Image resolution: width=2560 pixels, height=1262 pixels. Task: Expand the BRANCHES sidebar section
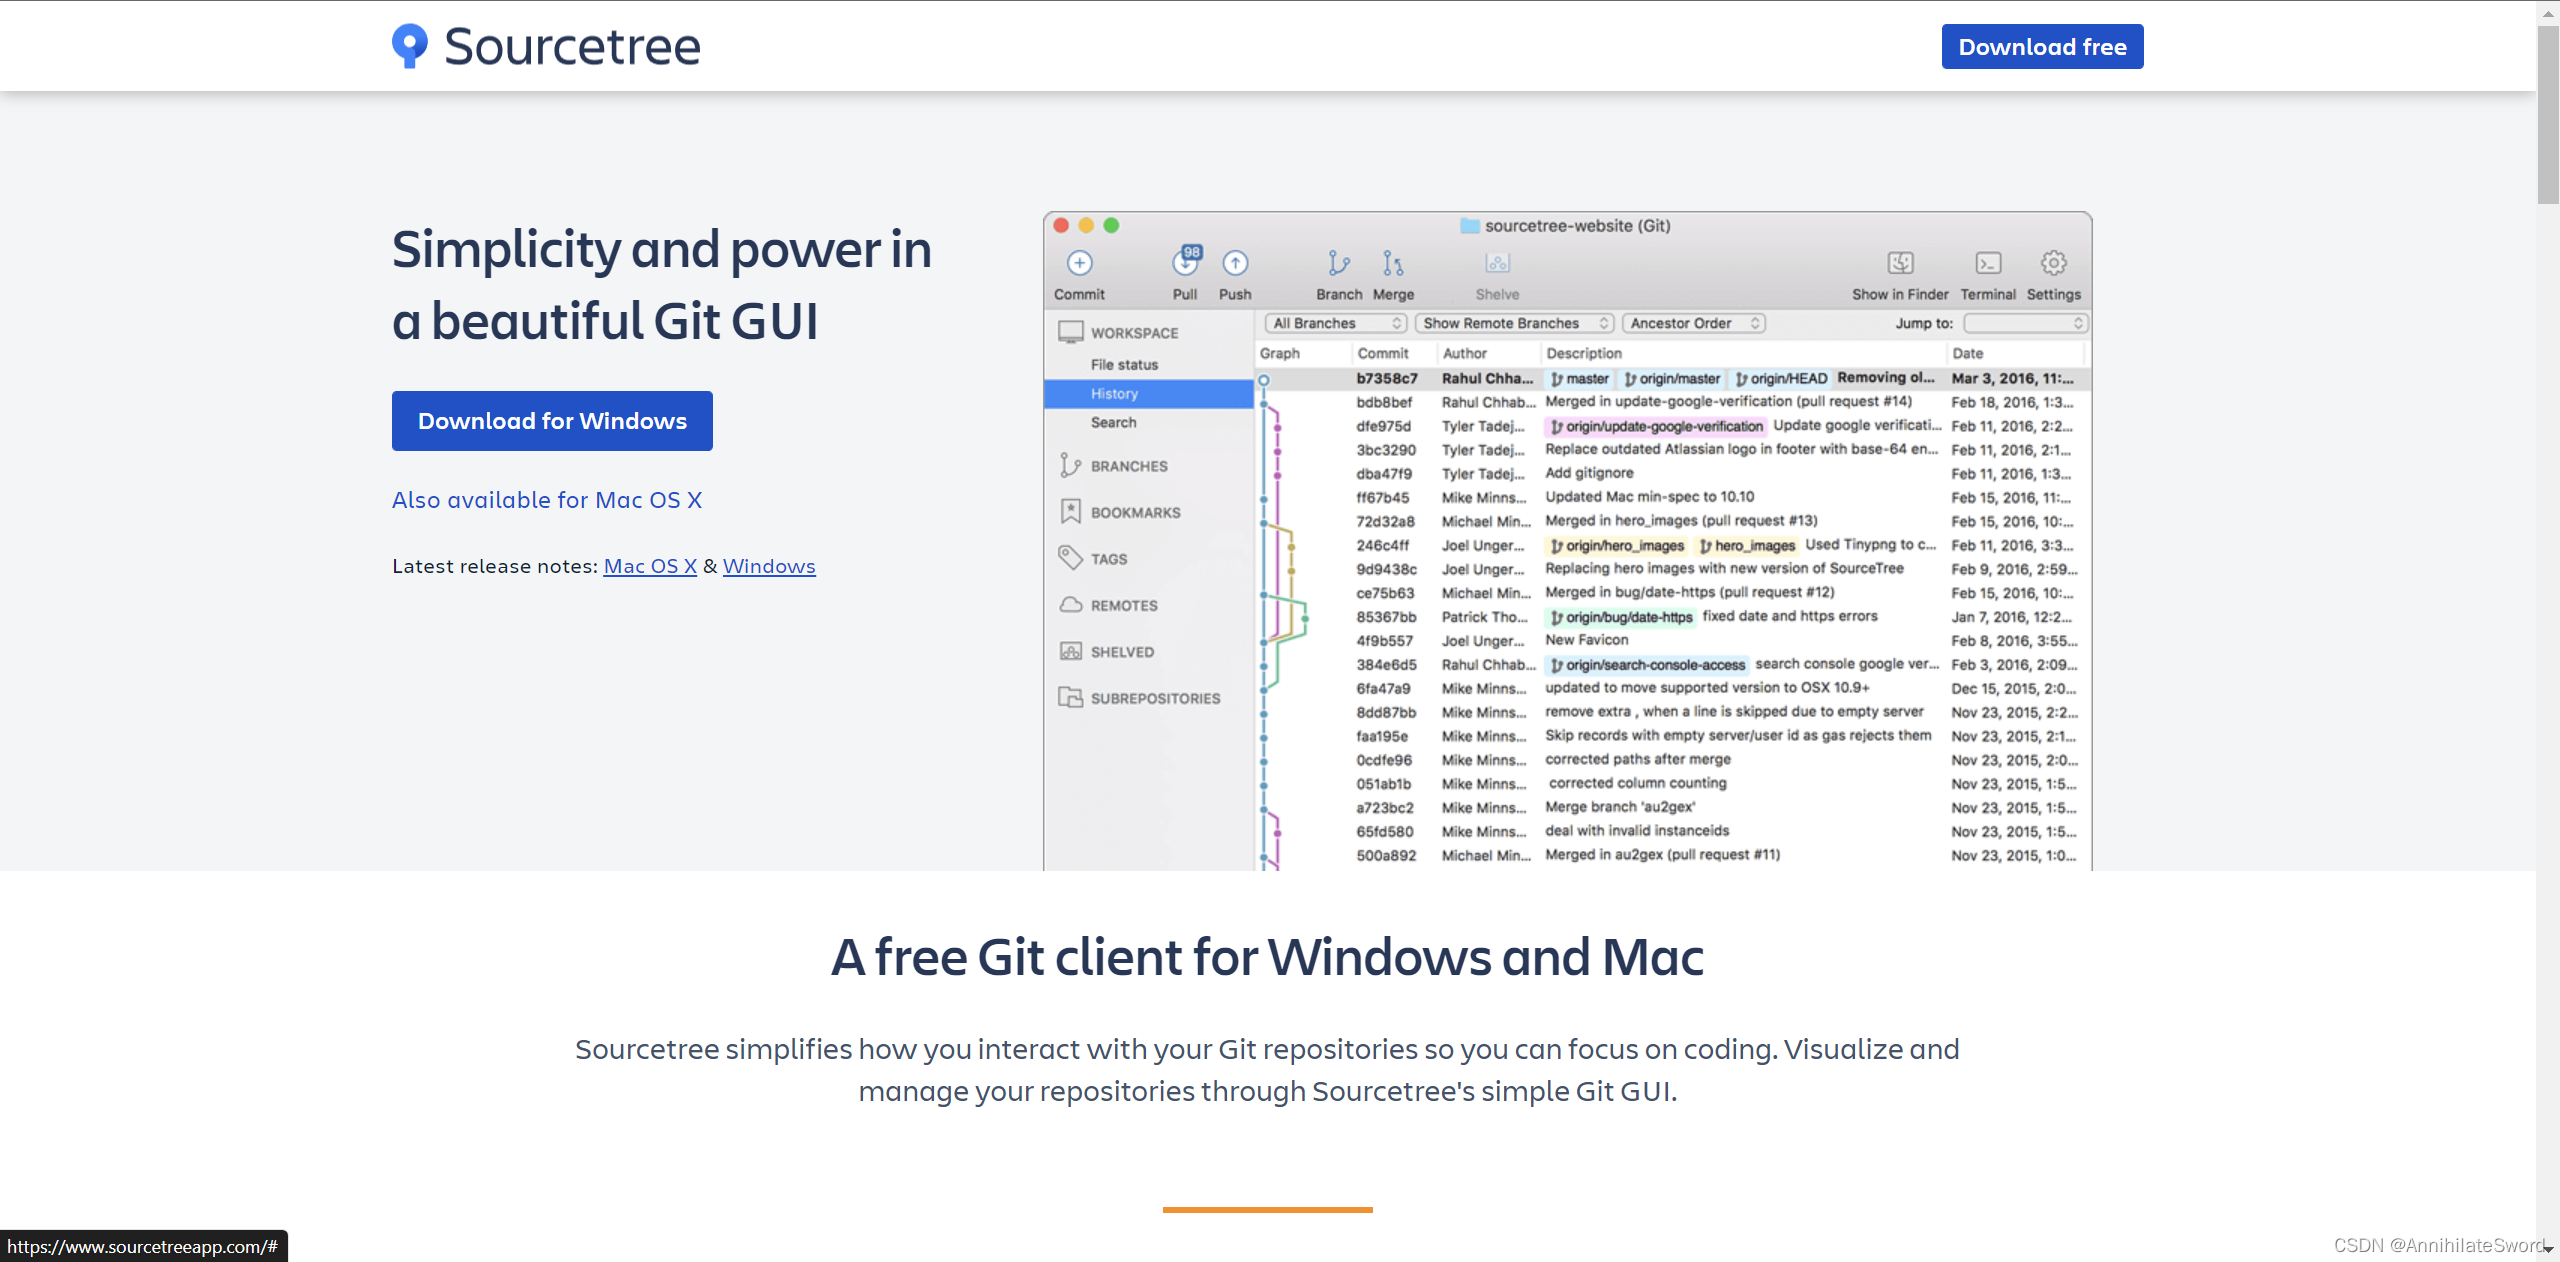(1129, 466)
